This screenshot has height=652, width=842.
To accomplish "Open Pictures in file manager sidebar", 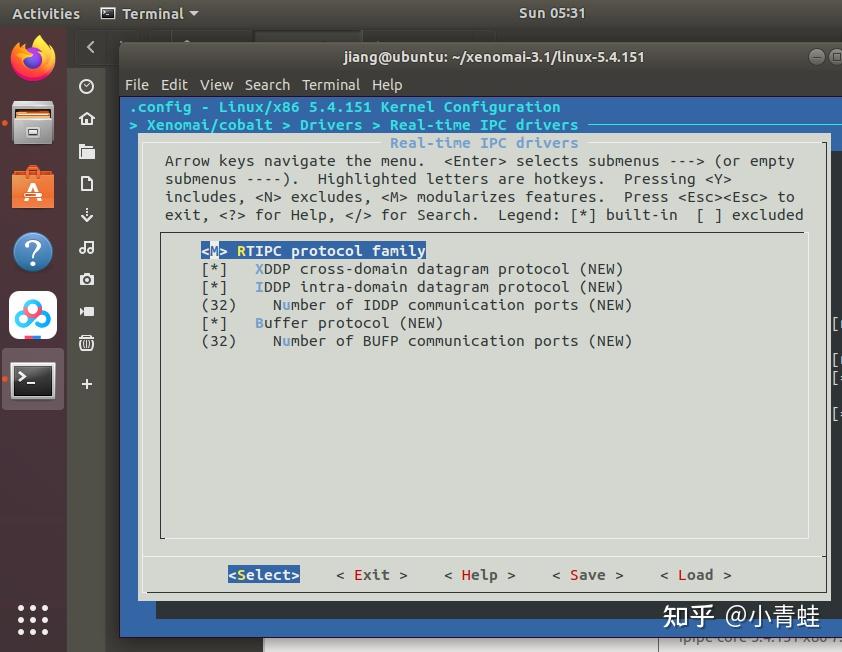I will pos(86,279).
